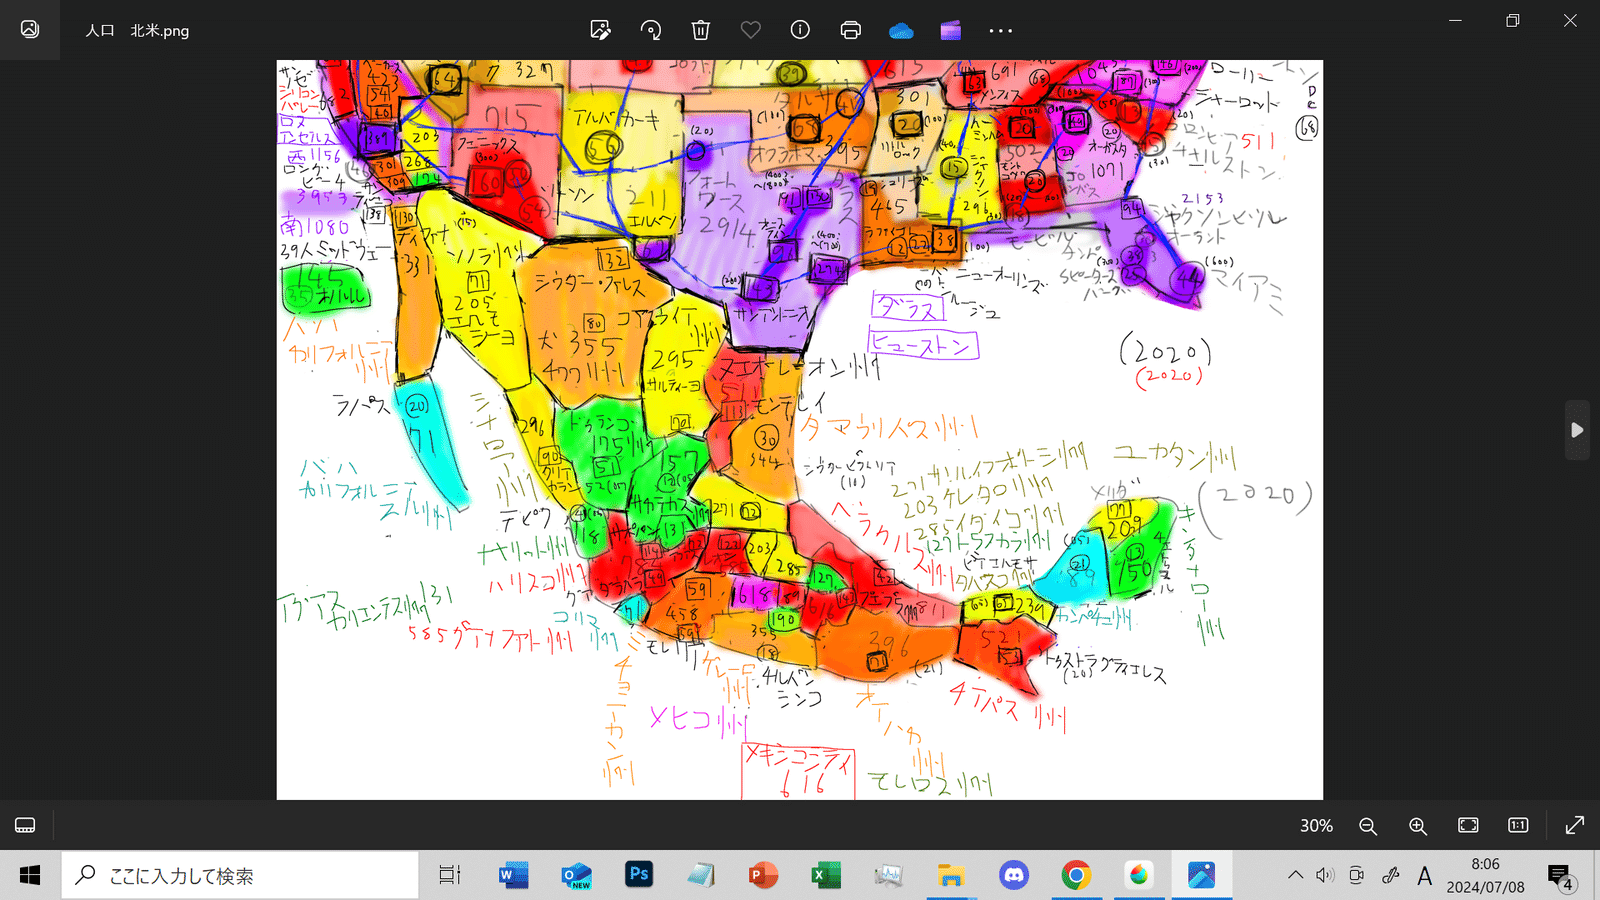The width and height of the screenshot is (1600, 900).
Task: Zoom out with minus magnifier
Action: pos(1368,826)
